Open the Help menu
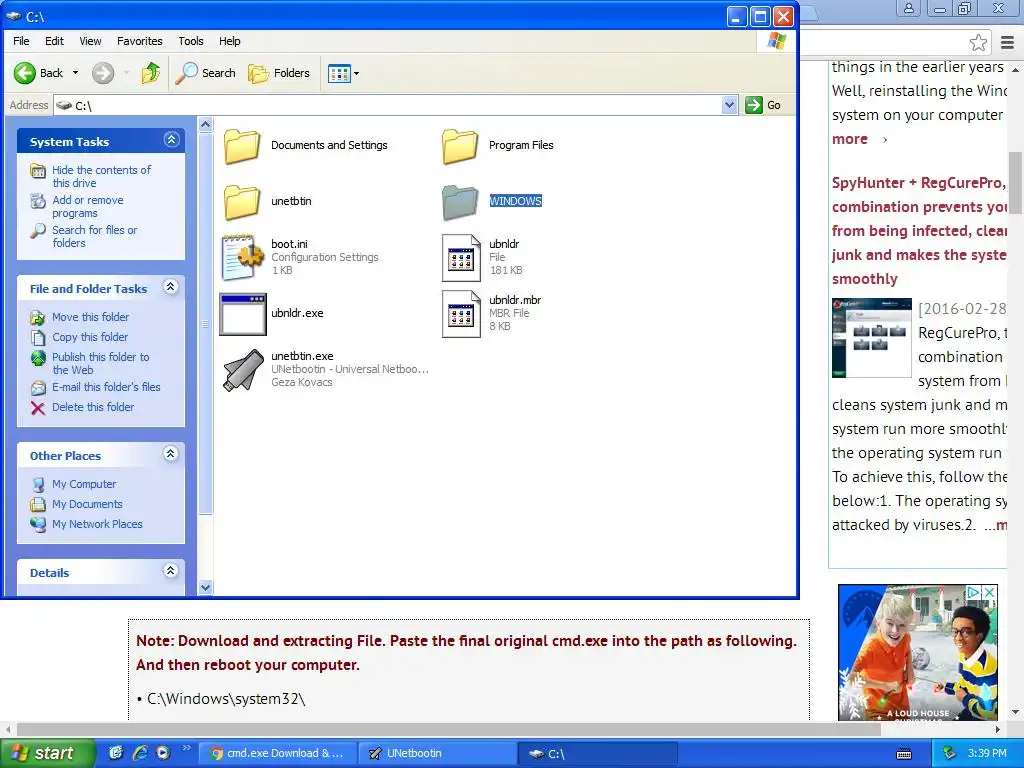The width and height of the screenshot is (1024, 768). (x=229, y=41)
